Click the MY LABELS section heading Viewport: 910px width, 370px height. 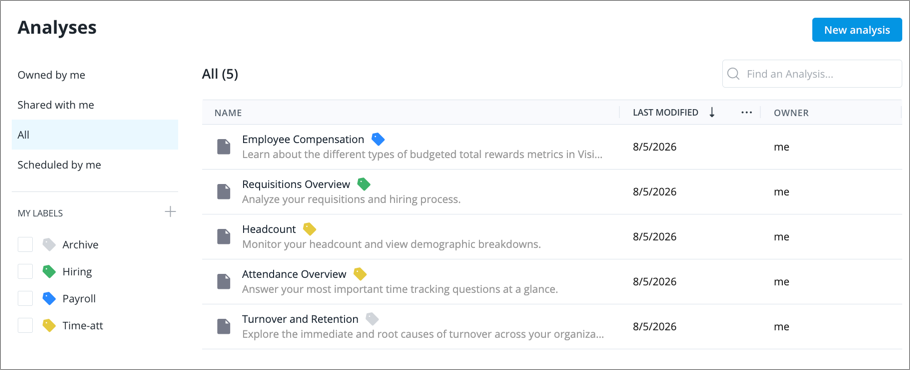pos(40,213)
